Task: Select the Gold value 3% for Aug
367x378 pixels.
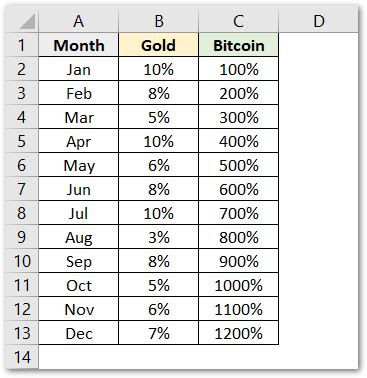Action: pos(159,237)
